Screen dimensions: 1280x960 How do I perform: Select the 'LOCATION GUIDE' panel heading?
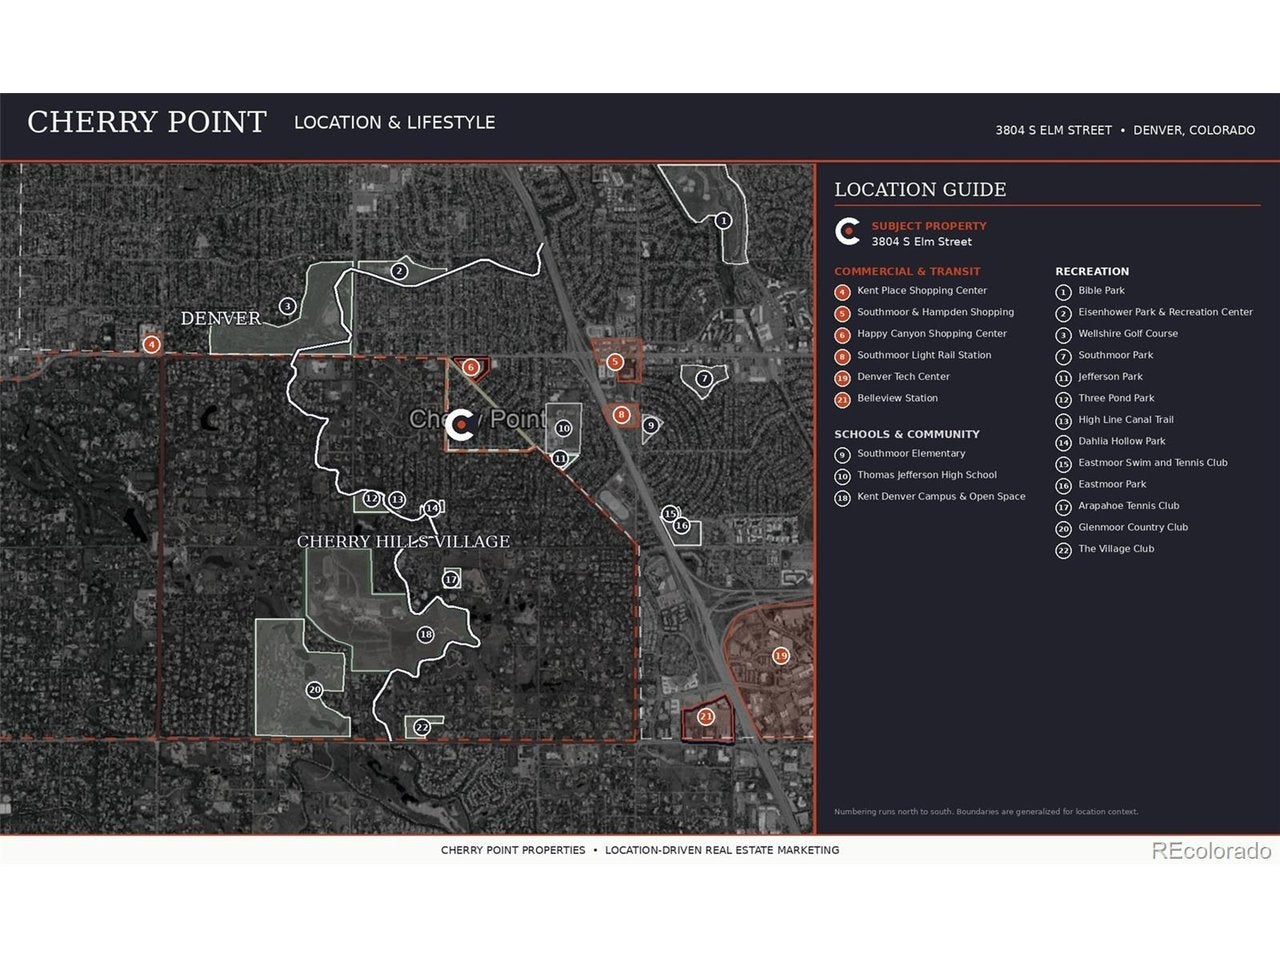(920, 189)
